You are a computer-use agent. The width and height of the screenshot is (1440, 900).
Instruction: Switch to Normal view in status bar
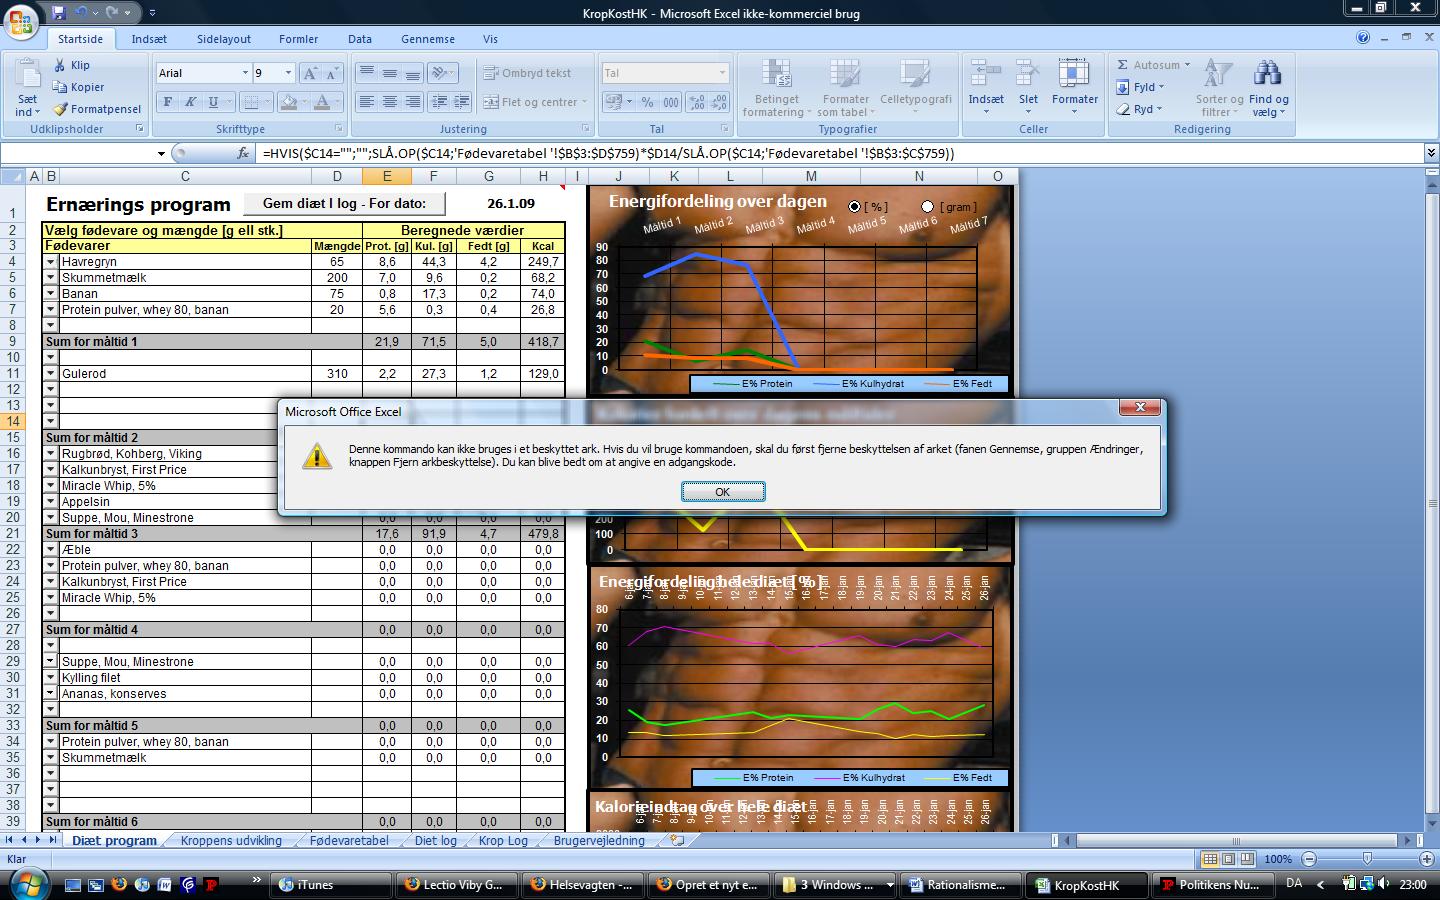coord(1210,859)
